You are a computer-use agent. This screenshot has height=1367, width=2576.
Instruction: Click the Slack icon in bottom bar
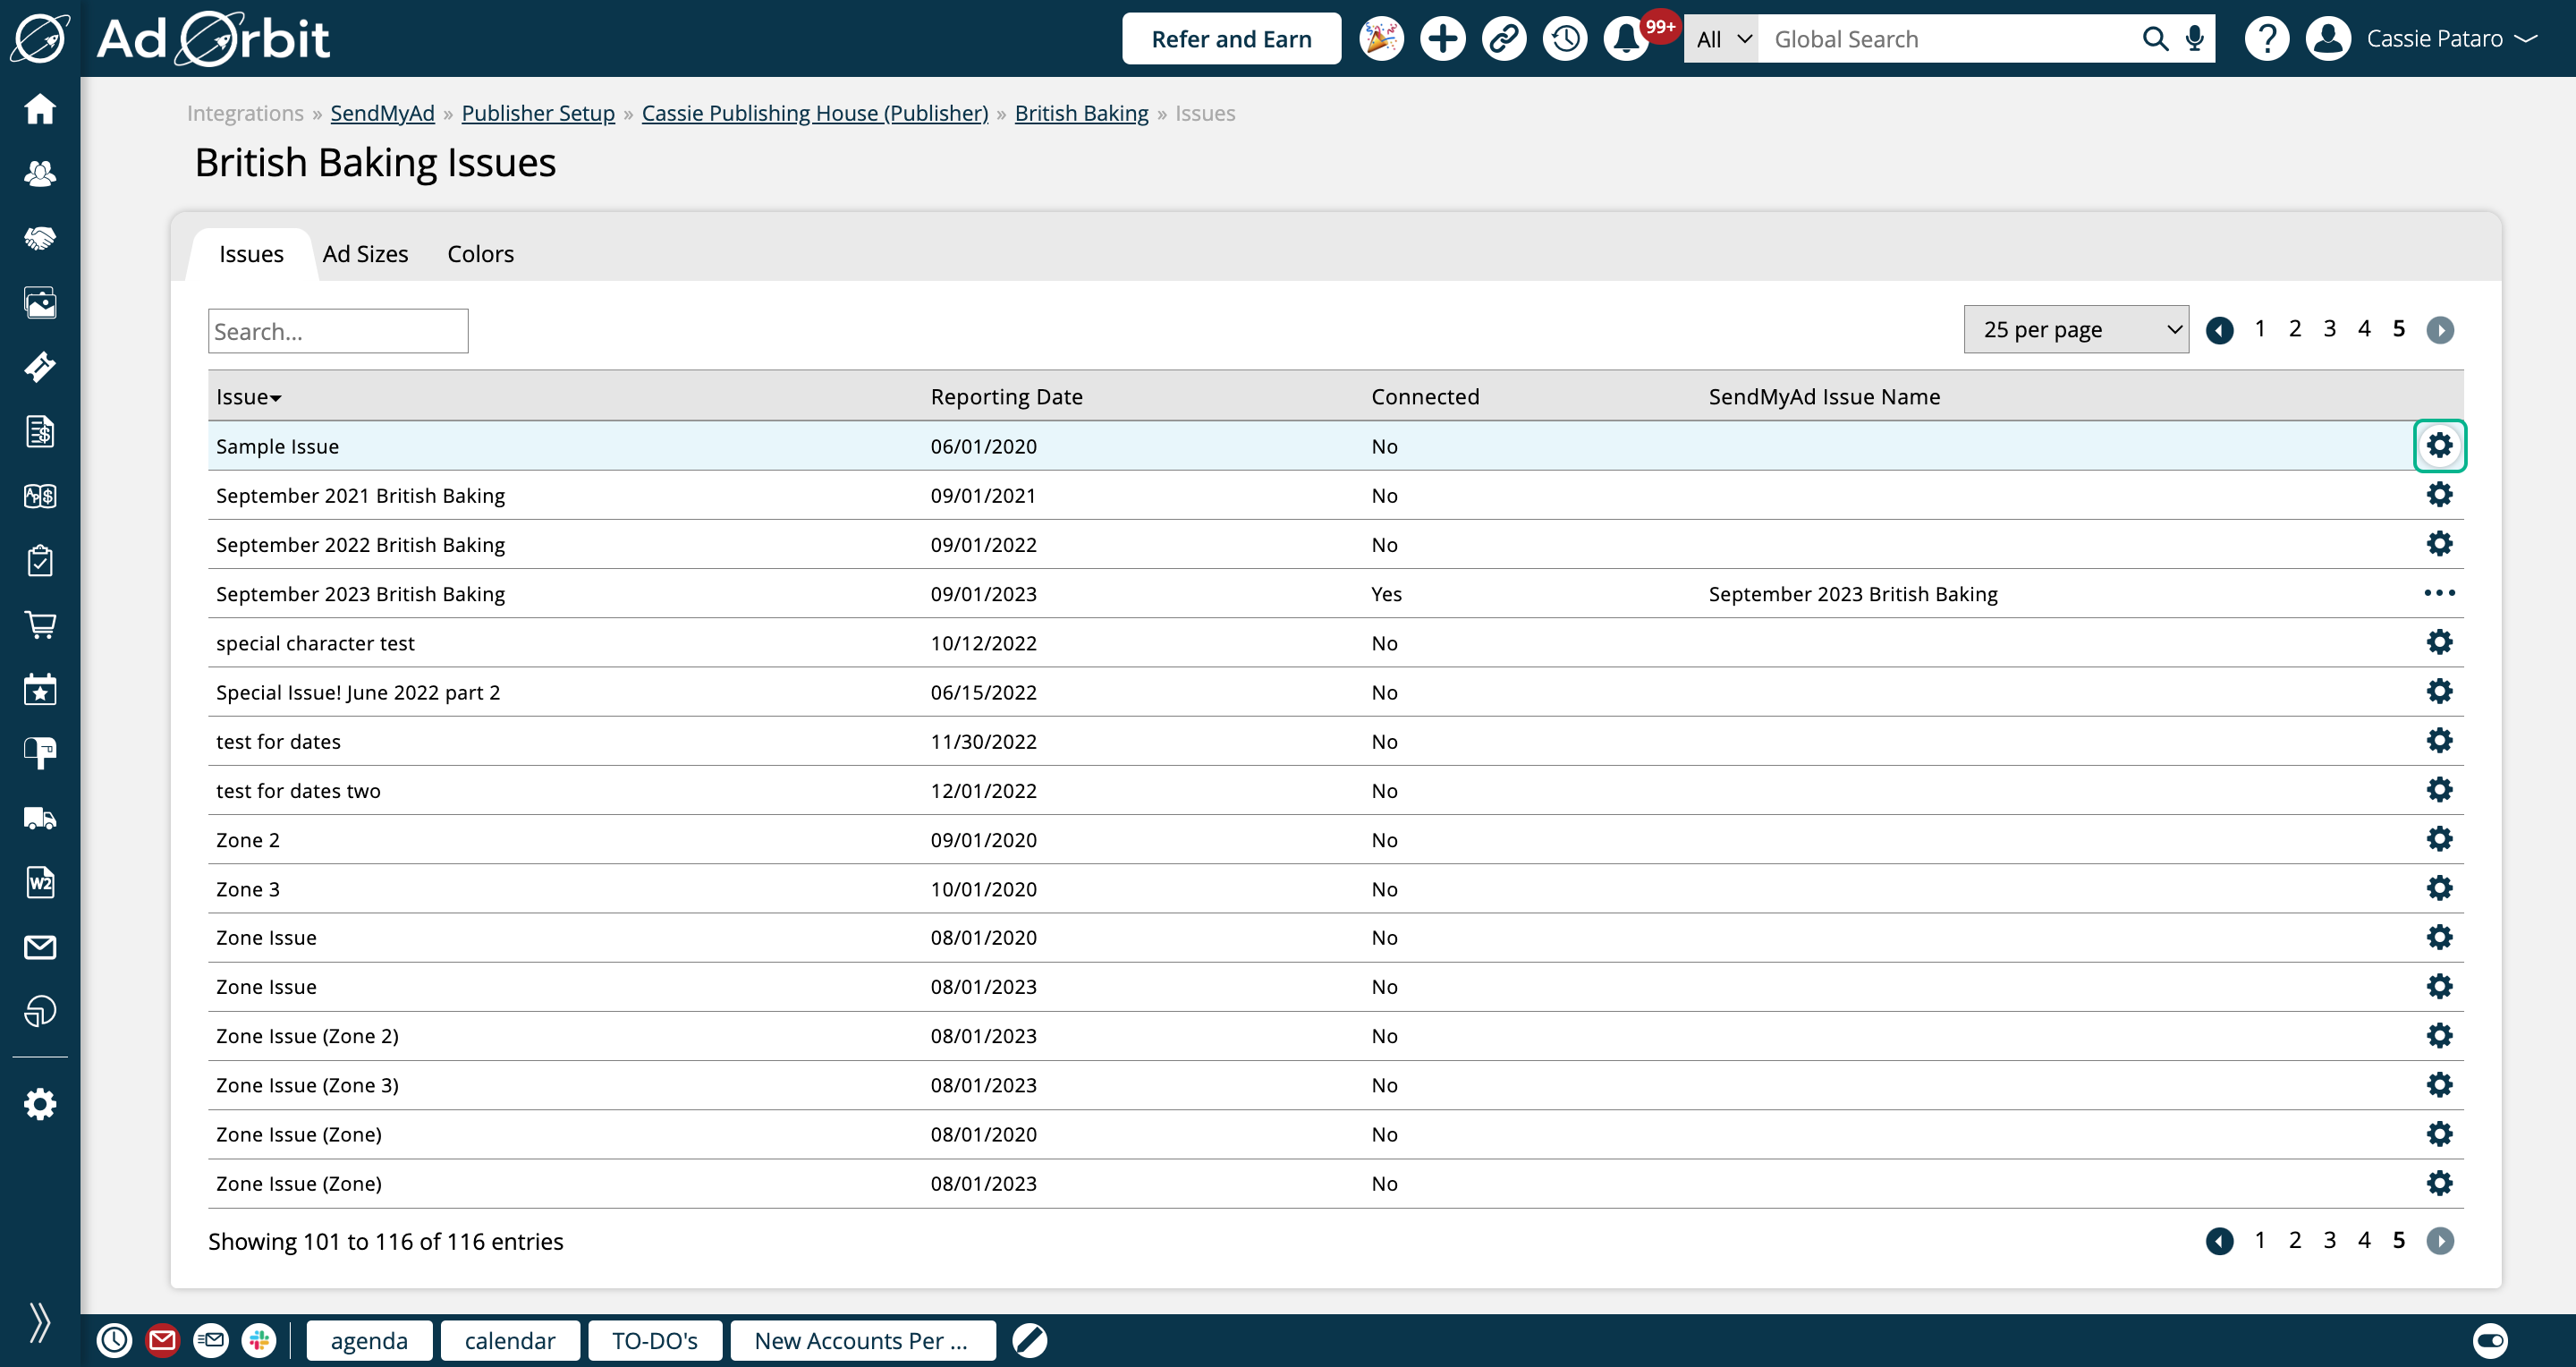(x=259, y=1340)
